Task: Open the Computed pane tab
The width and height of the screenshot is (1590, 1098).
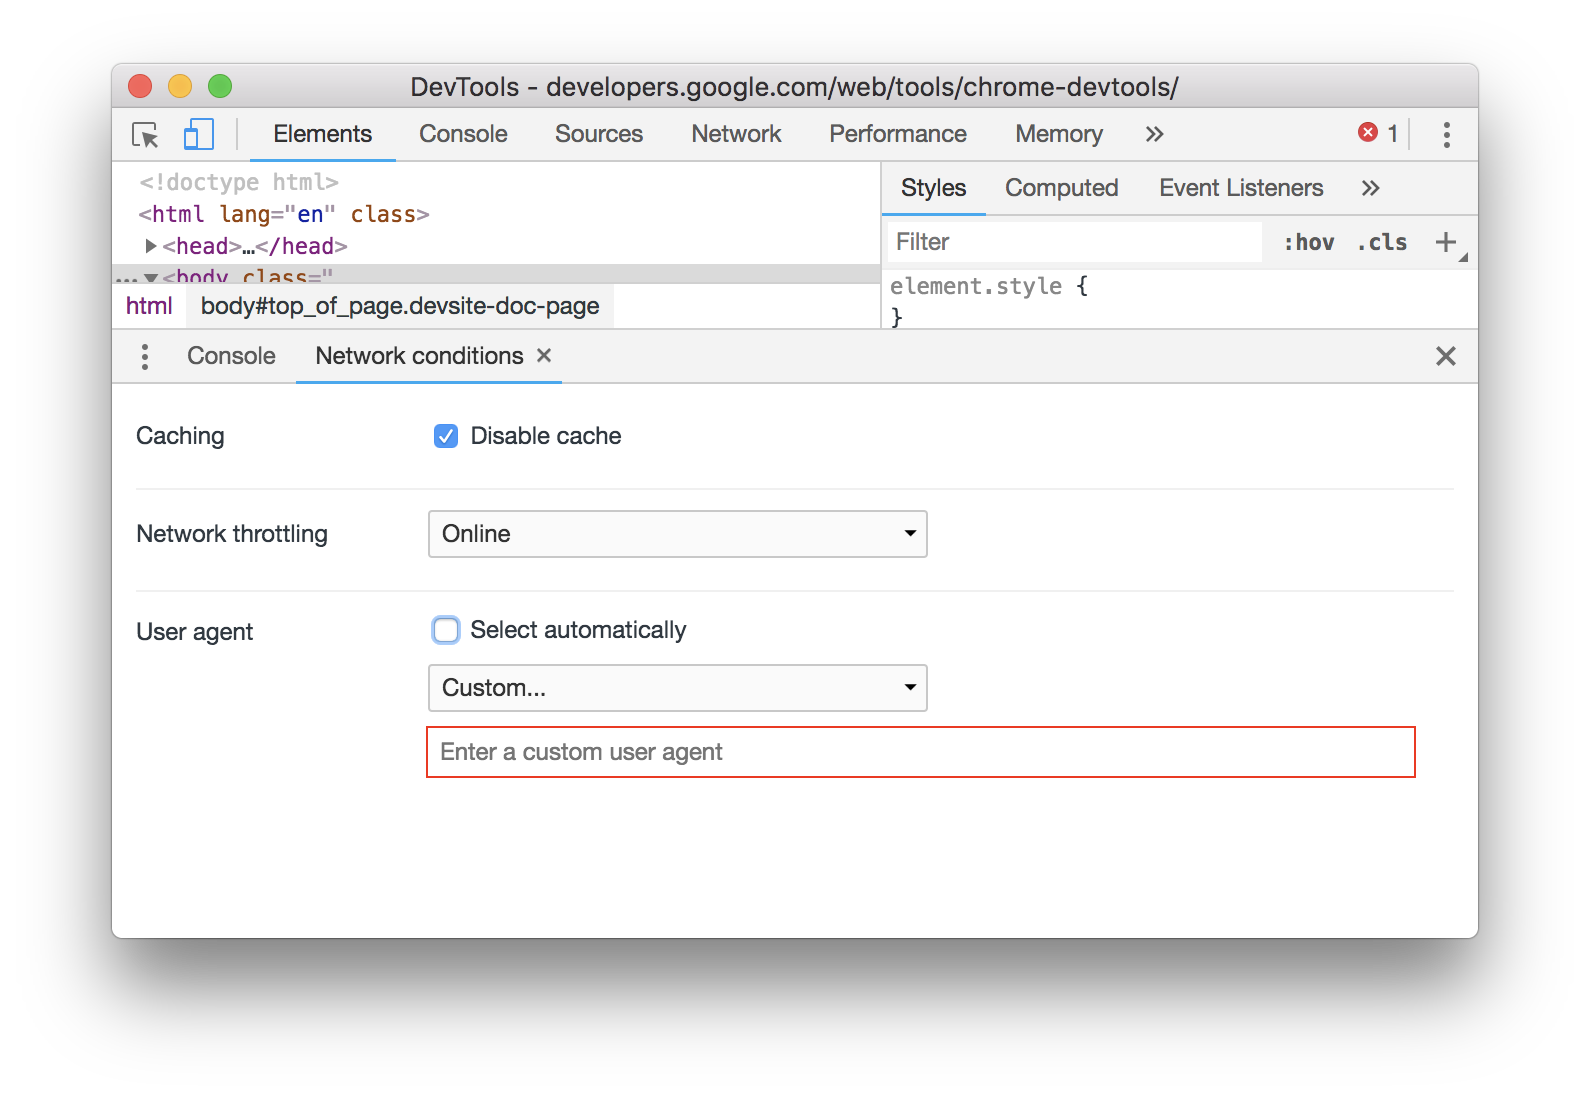Action: [1061, 188]
